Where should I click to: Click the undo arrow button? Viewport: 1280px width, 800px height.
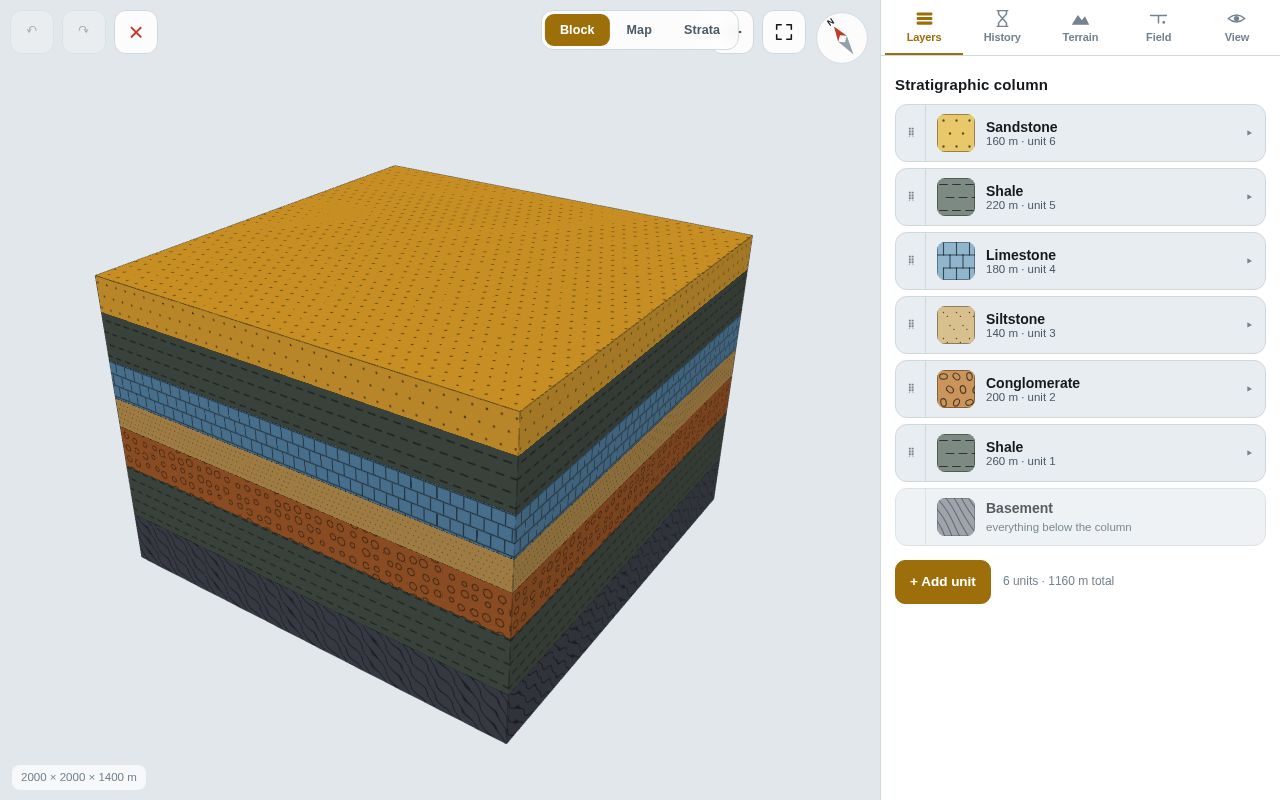point(32,32)
